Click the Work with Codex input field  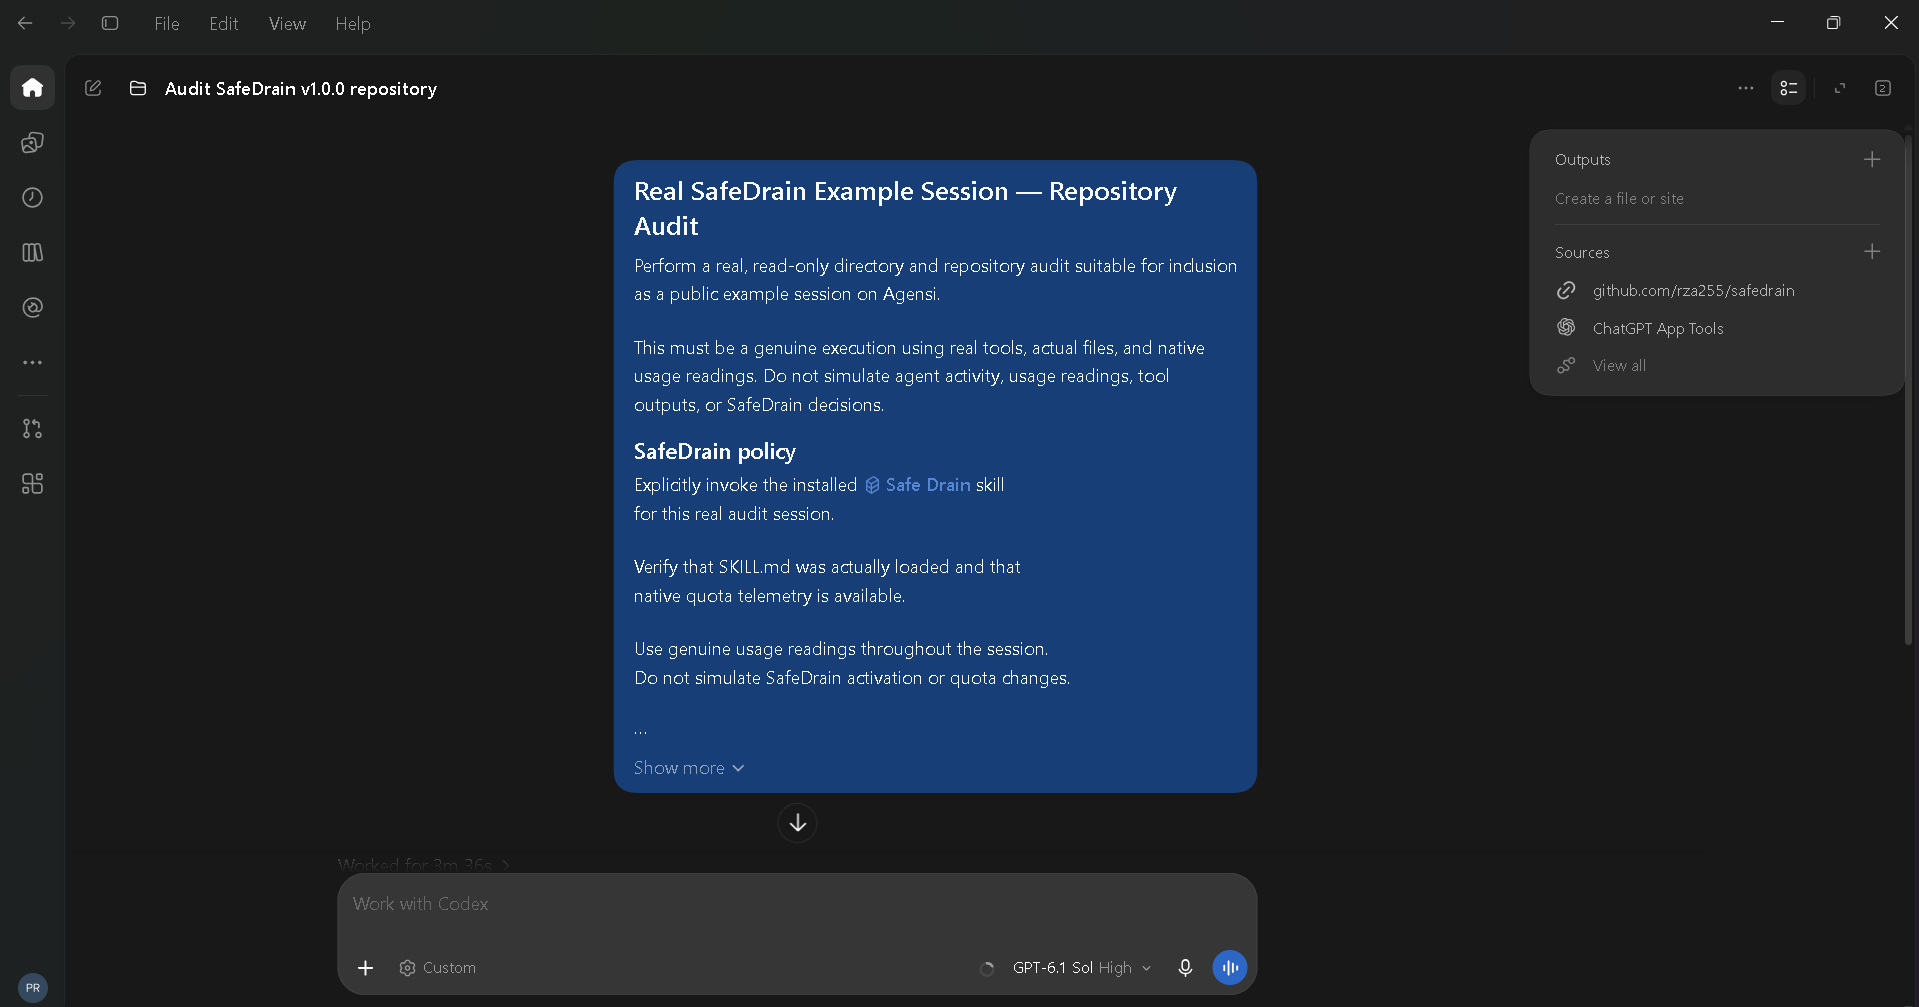pyautogui.click(x=797, y=904)
